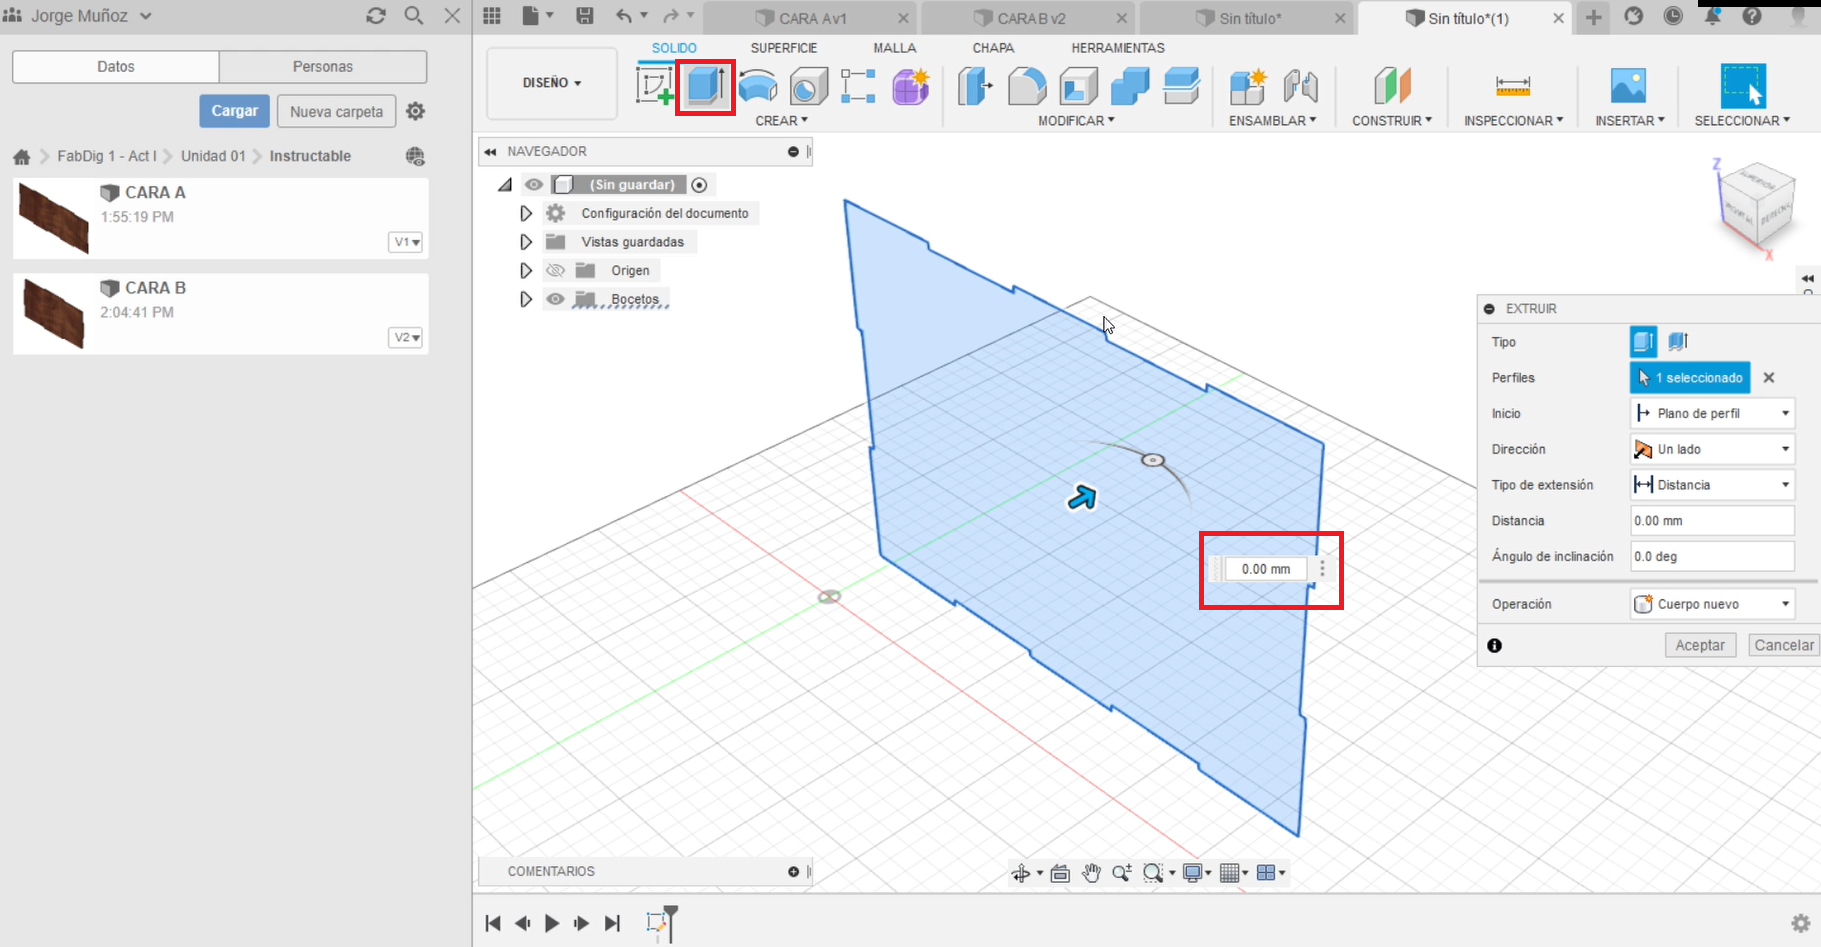Screen dimensions: 1821x947
Task: Toggle visibility of the unsaved root component
Action: 534,185
